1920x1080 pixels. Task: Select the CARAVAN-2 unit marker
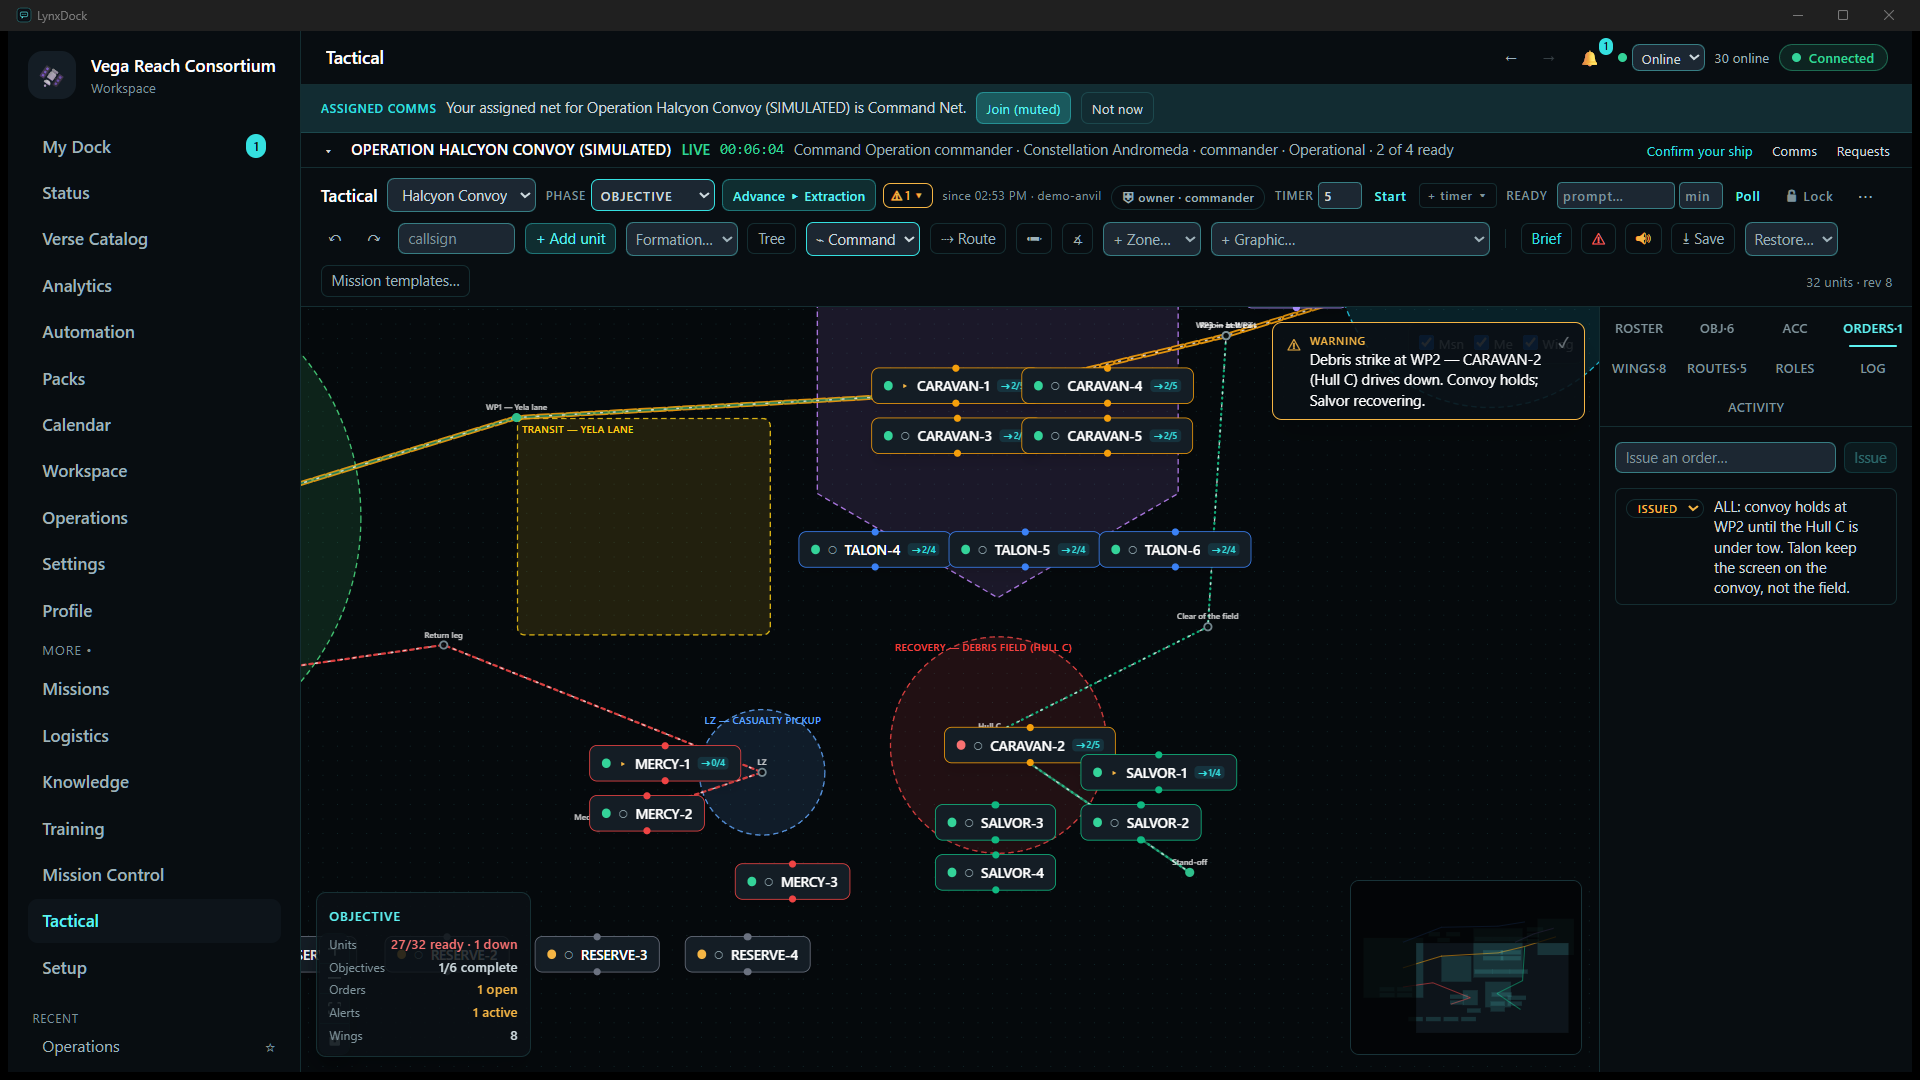coord(1029,746)
